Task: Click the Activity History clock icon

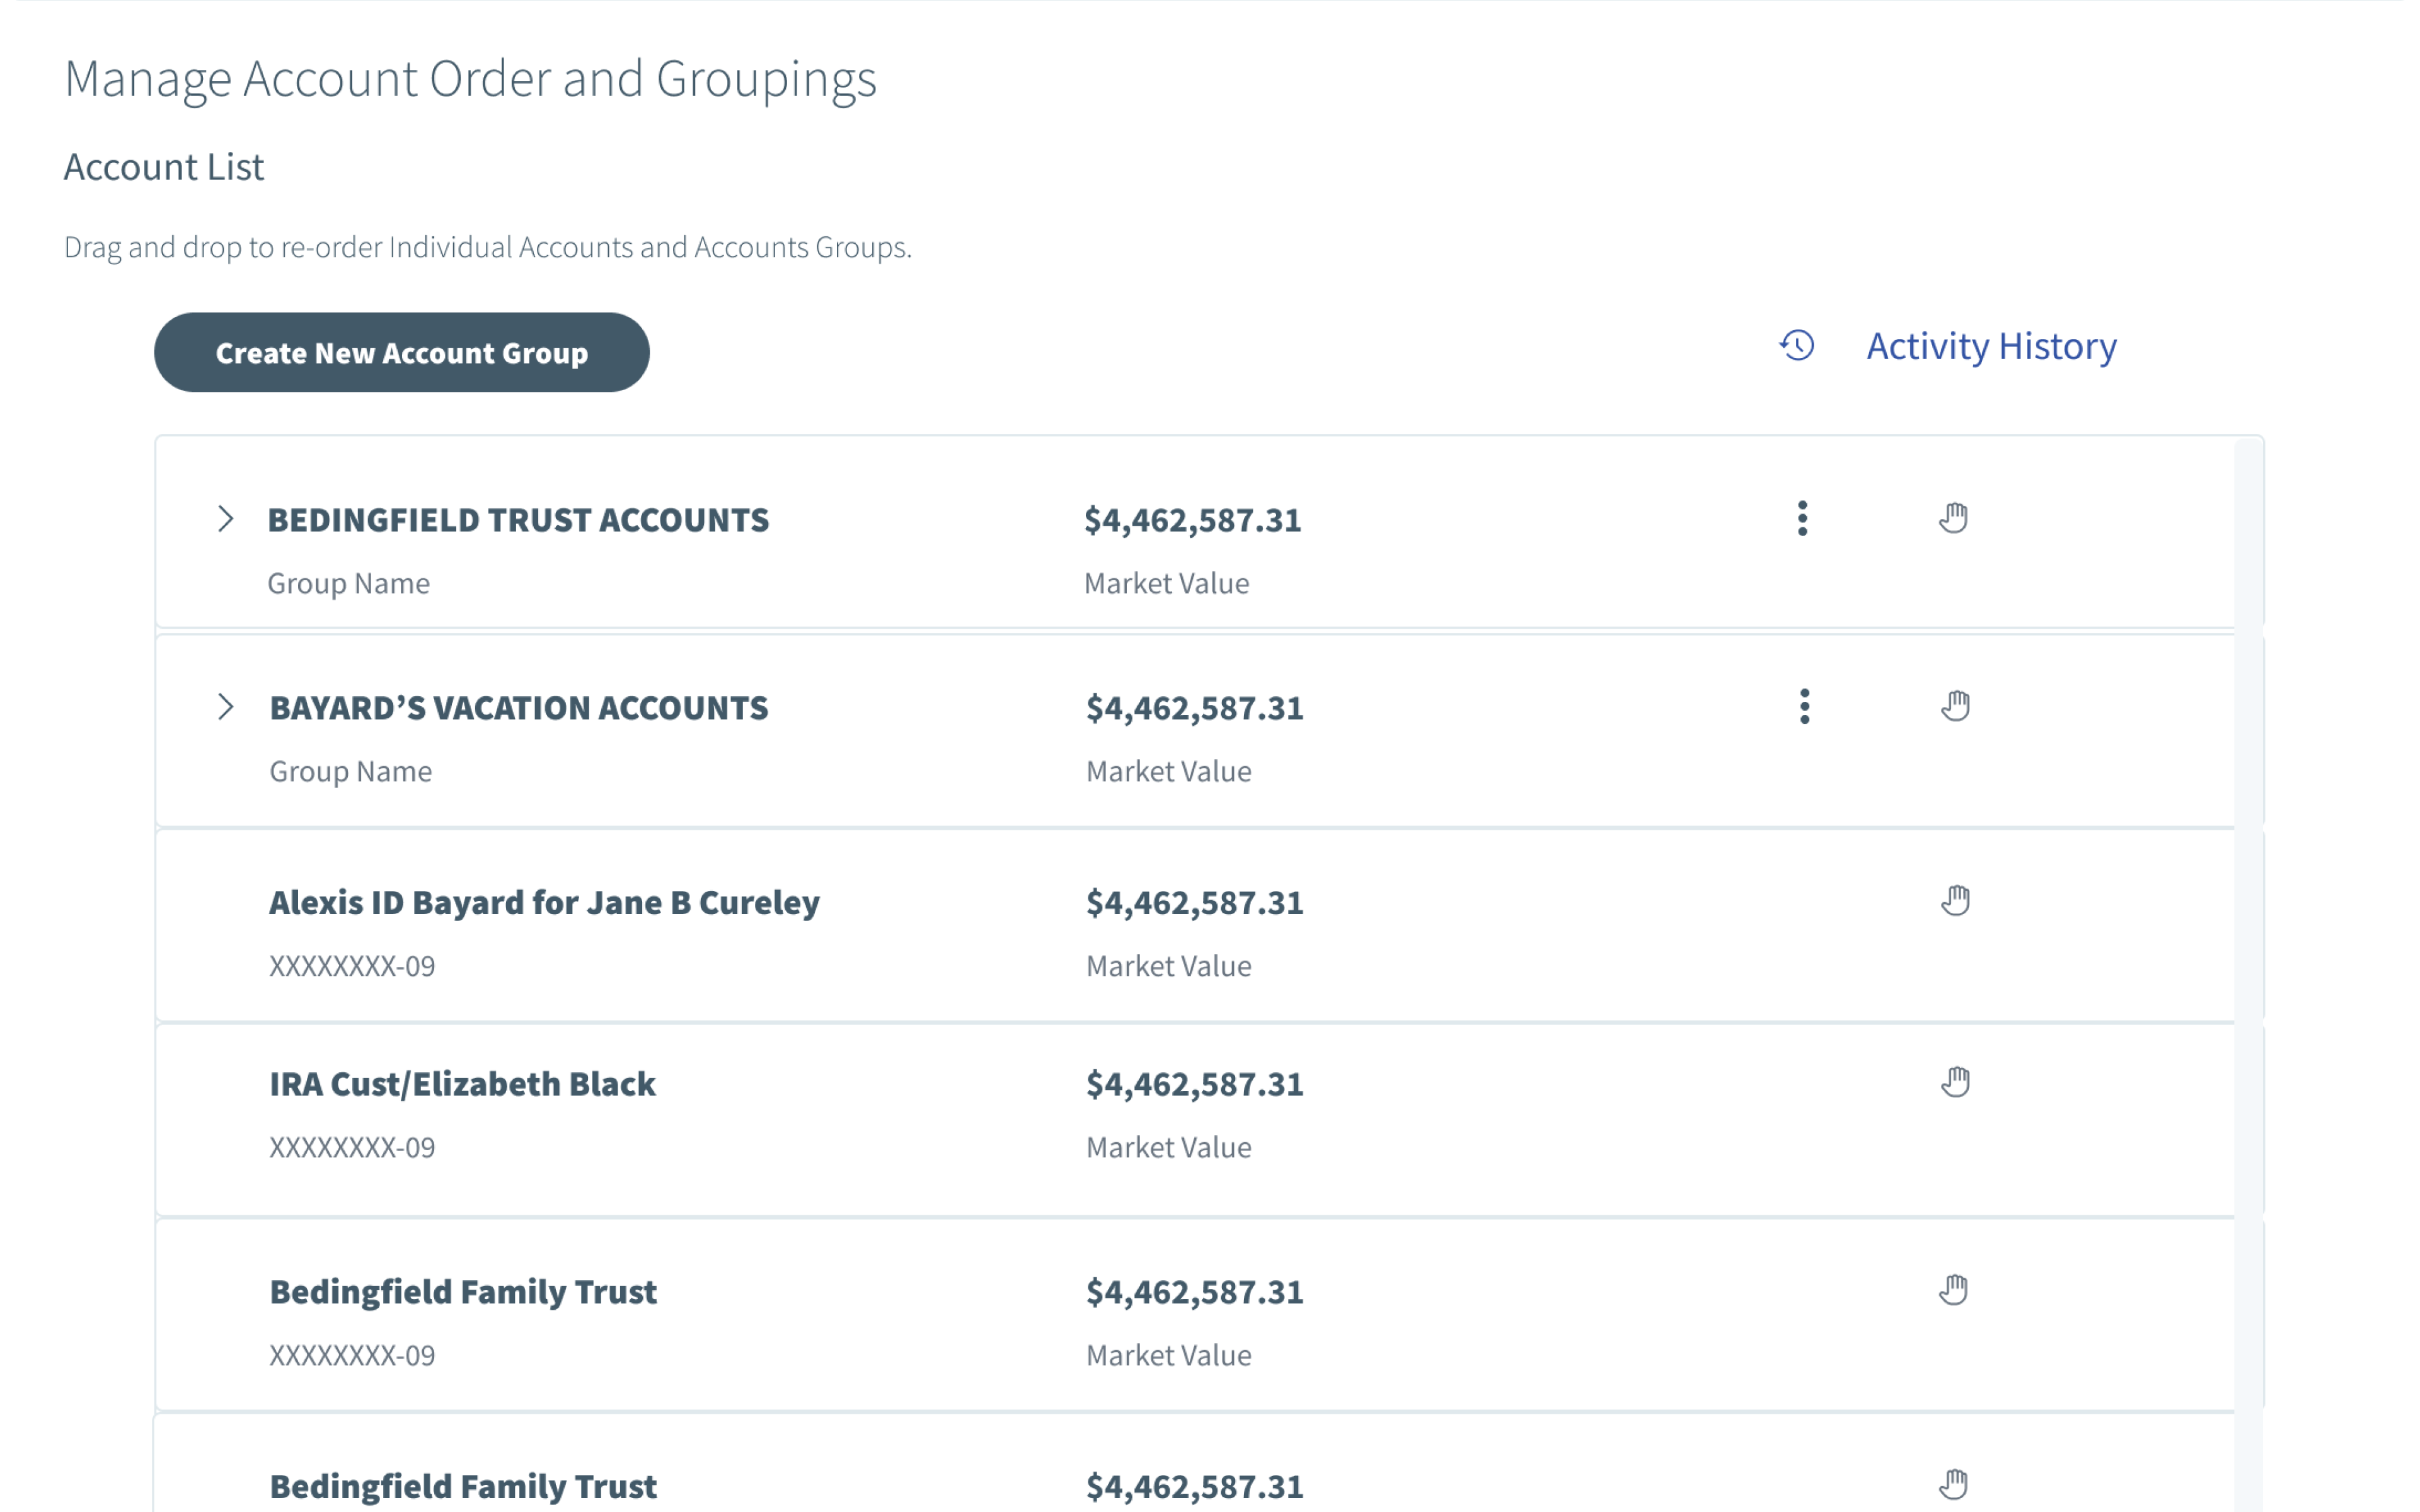Action: coord(1797,345)
